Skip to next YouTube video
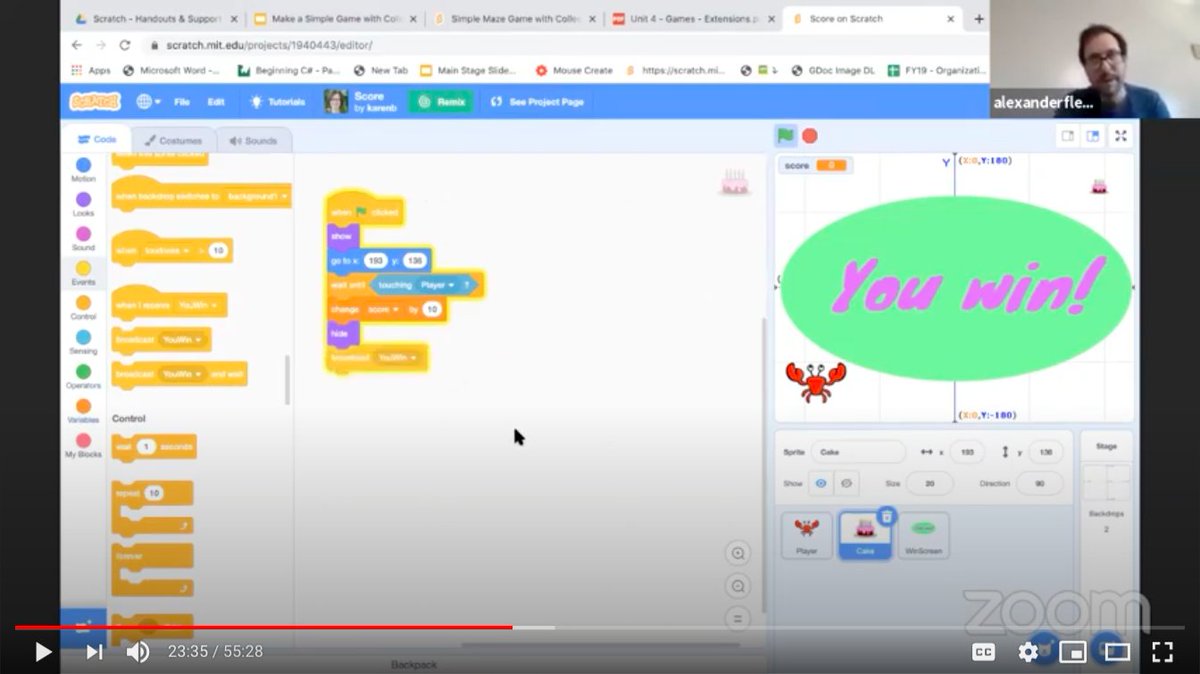This screenshot has width=1200, height=674. [94, 652]
